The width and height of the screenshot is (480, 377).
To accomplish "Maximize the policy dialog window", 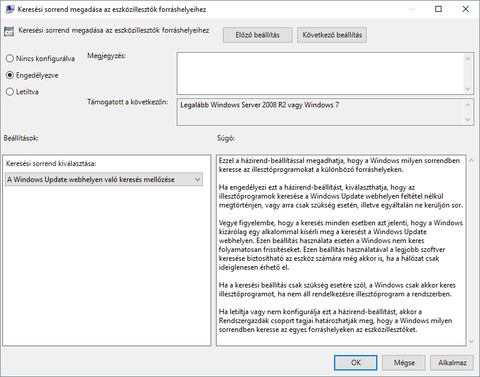I will point(438,9).
